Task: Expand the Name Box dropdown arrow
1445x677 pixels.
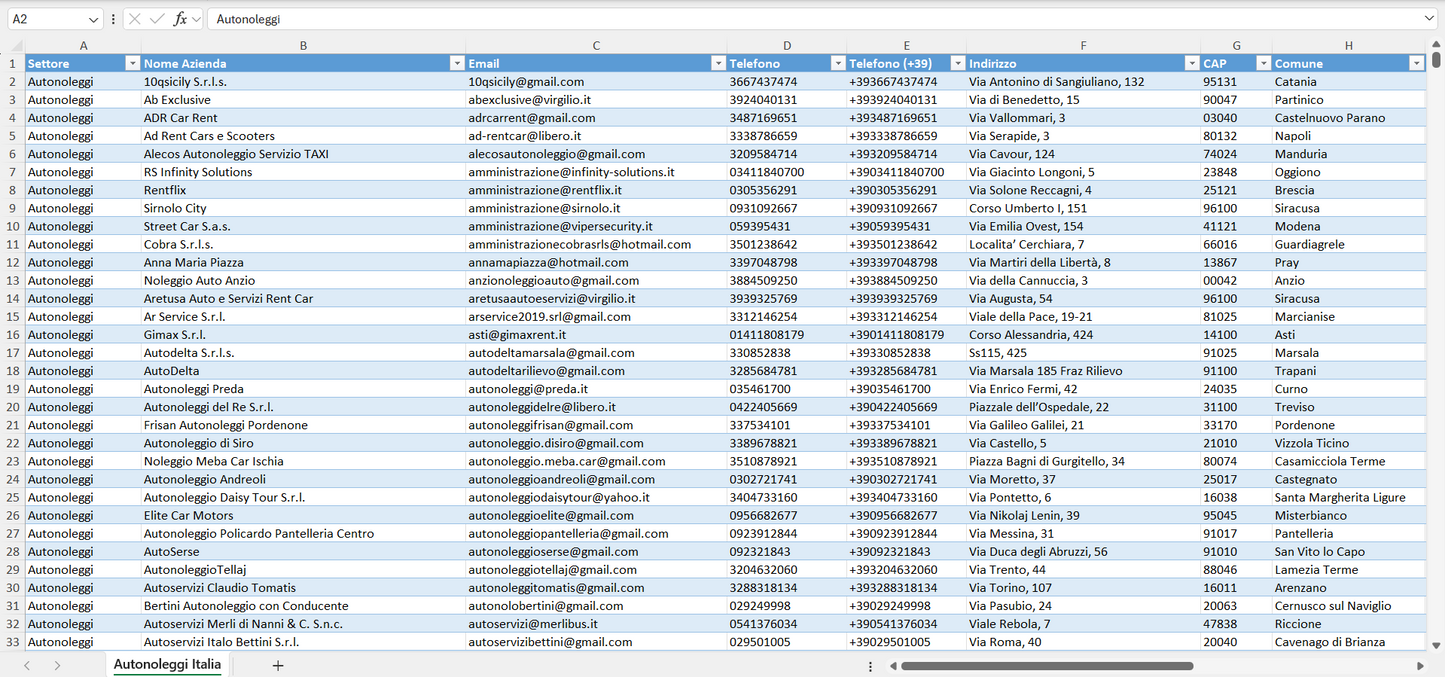Action: click(94, 19)
